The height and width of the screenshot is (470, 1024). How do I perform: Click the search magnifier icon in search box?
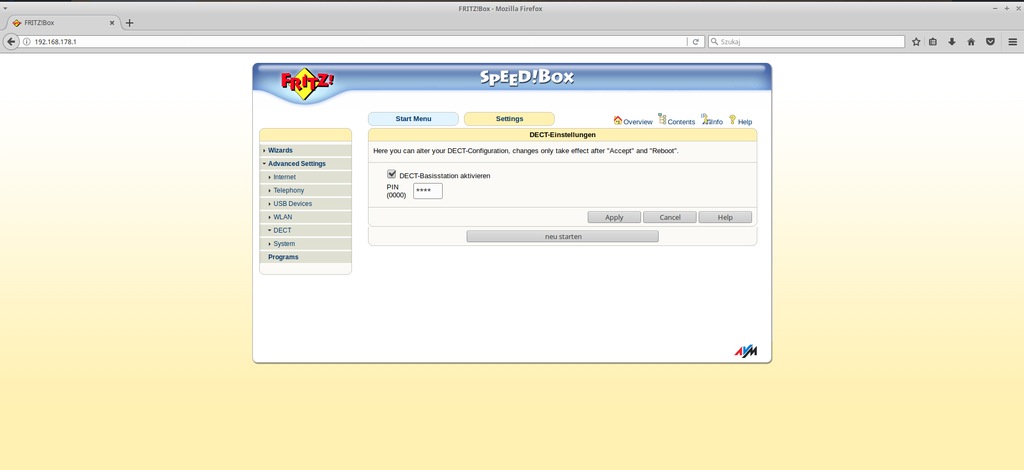[714, 42]
